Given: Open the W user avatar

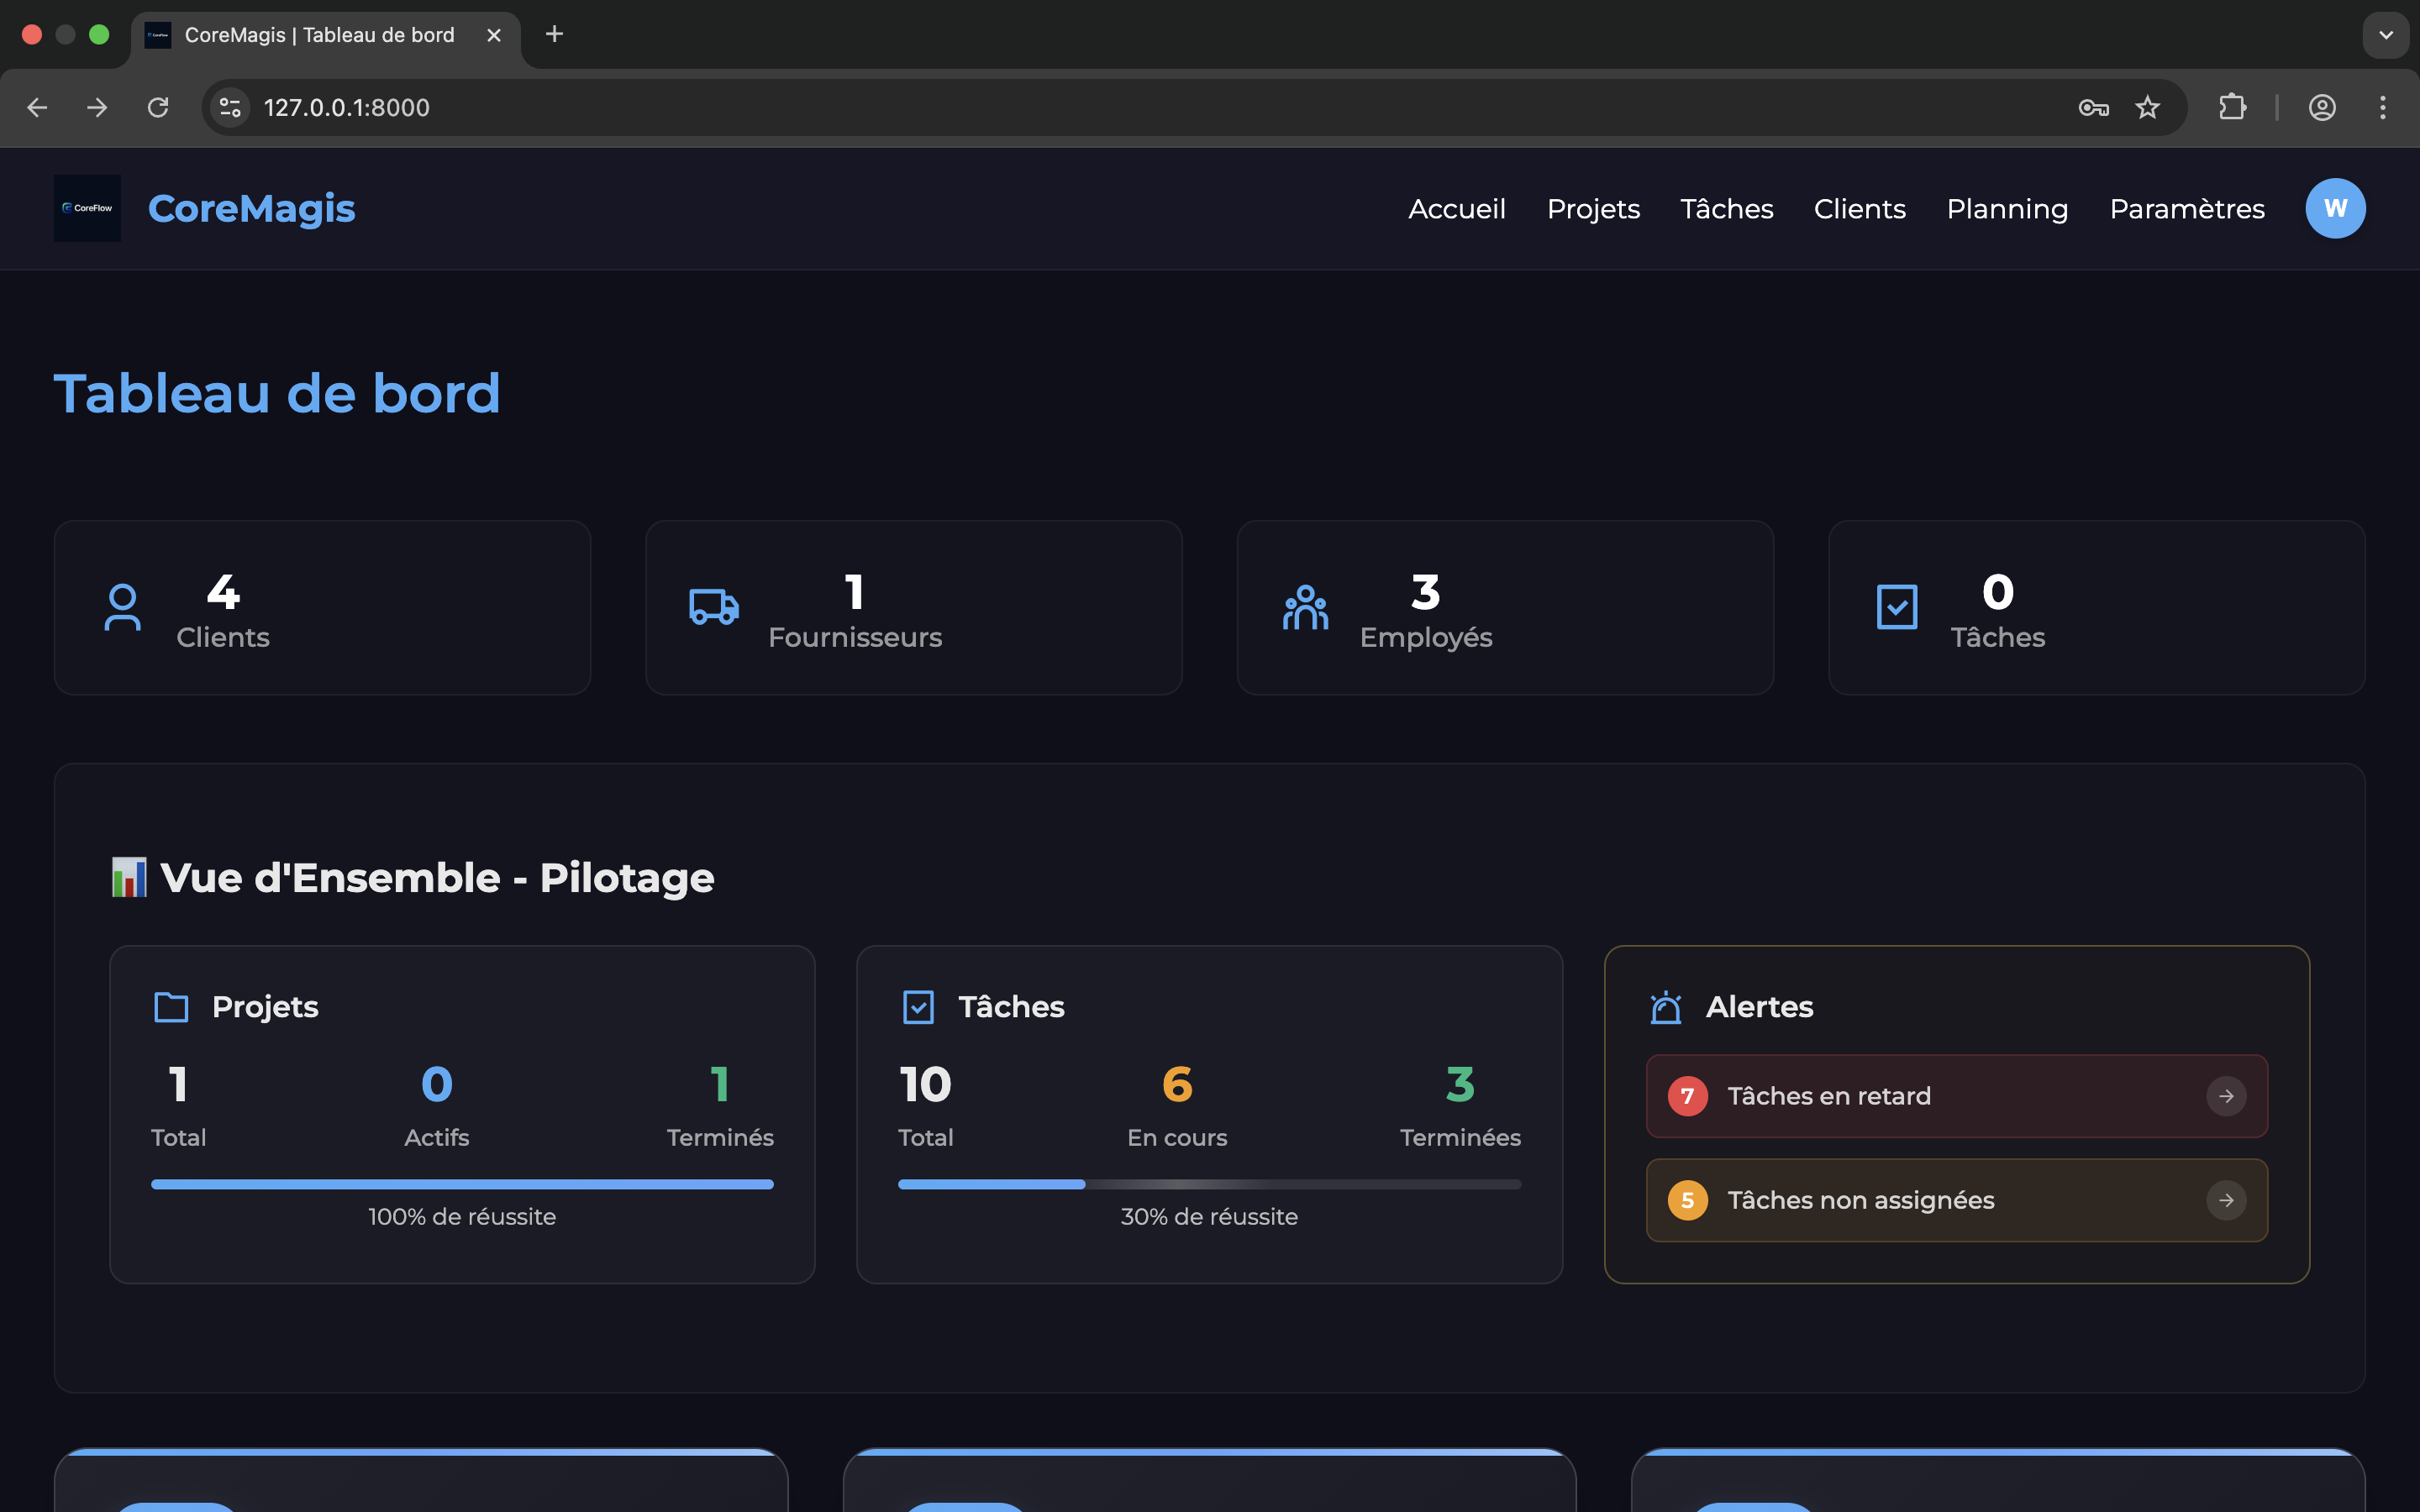Looking at the screenshot, I should click(2335, 208).
